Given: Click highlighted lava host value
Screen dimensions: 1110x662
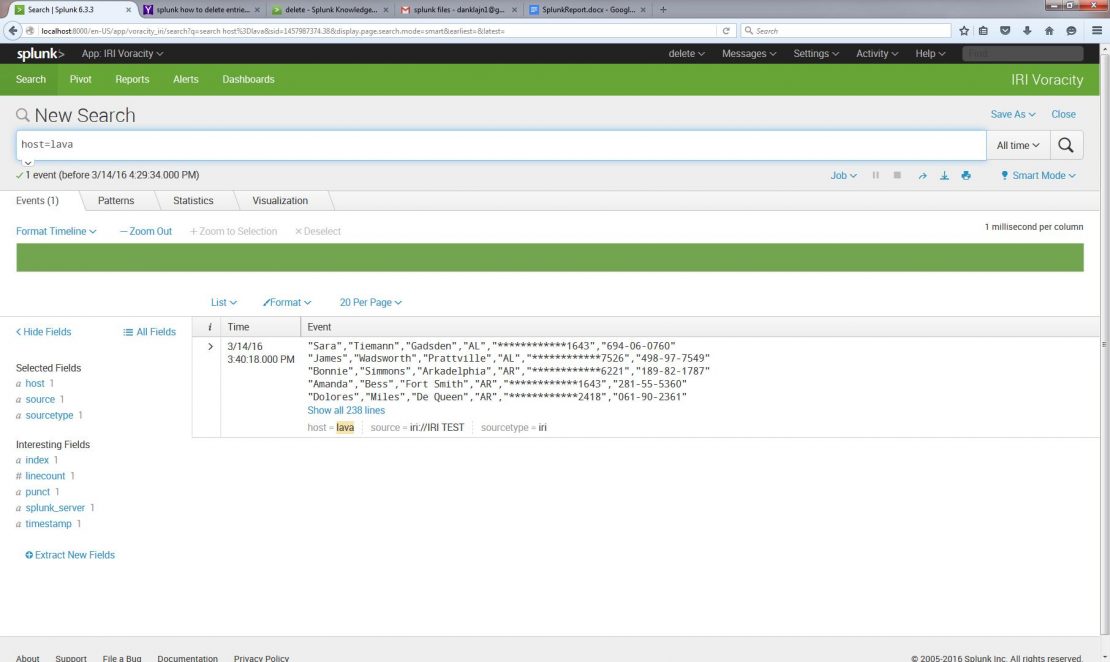Looking at the screenshot, I should coord(345,428).
